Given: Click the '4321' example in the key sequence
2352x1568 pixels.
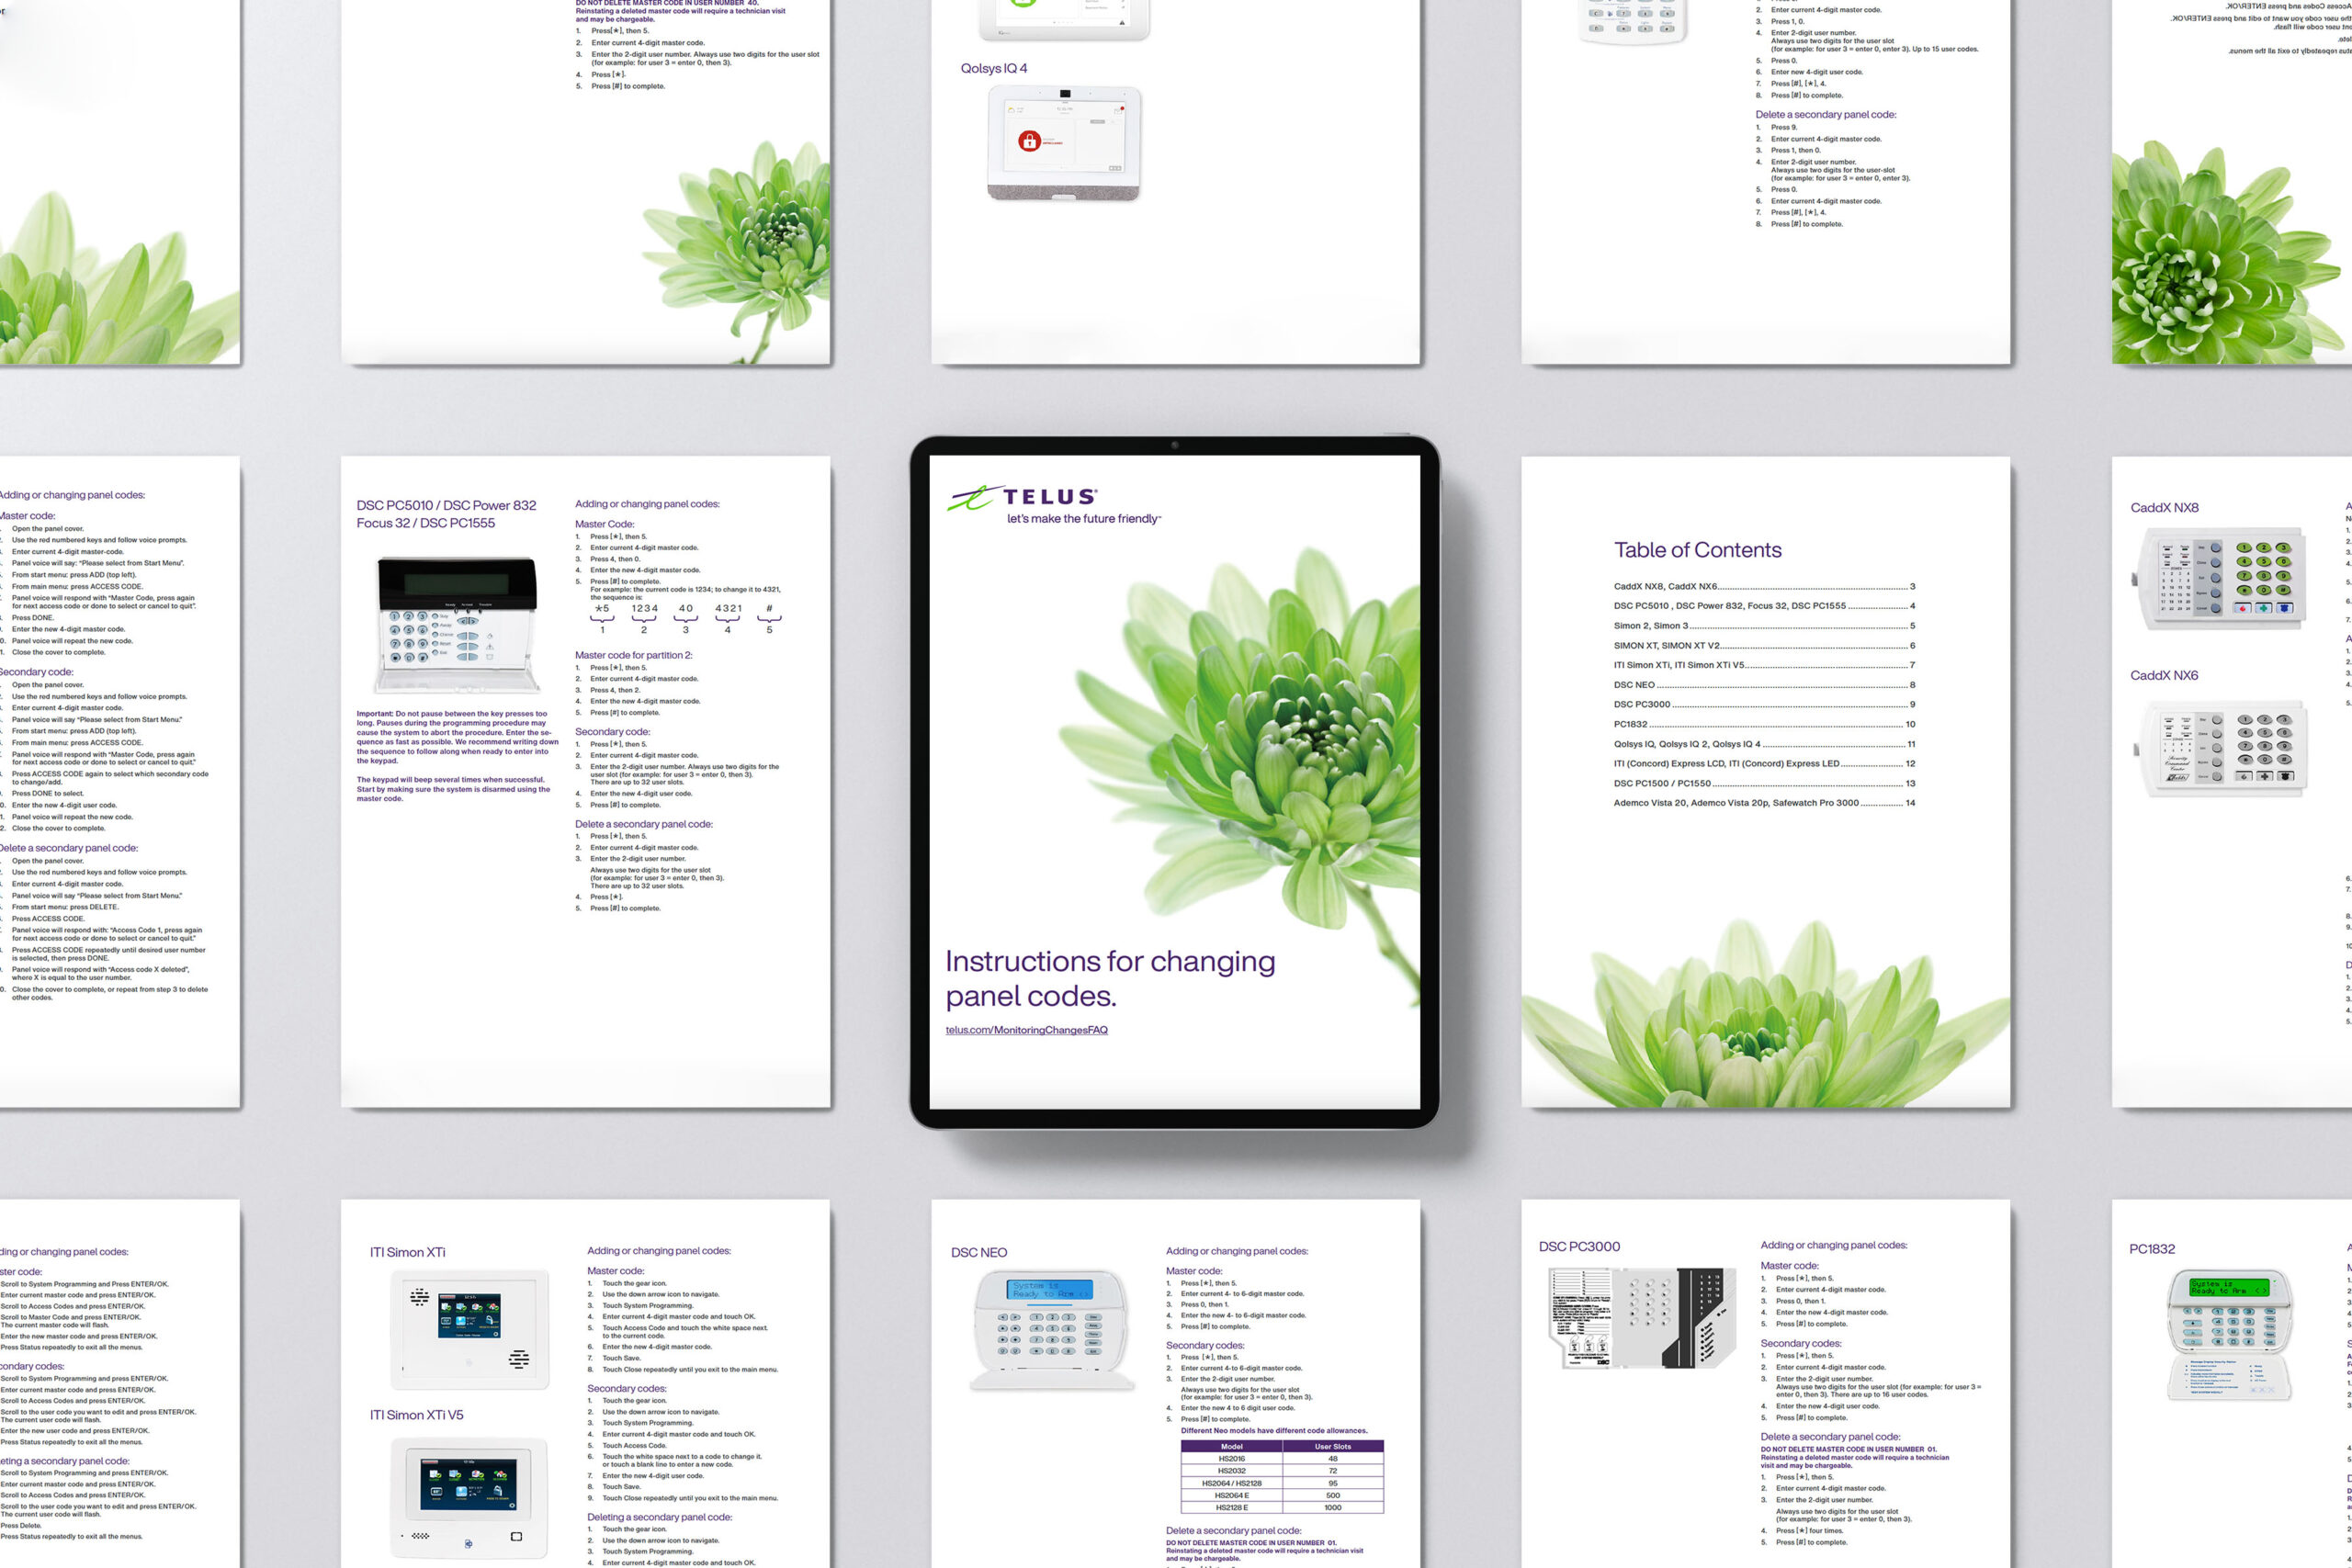Looking at the screenshot, I should tap(728, 608).
